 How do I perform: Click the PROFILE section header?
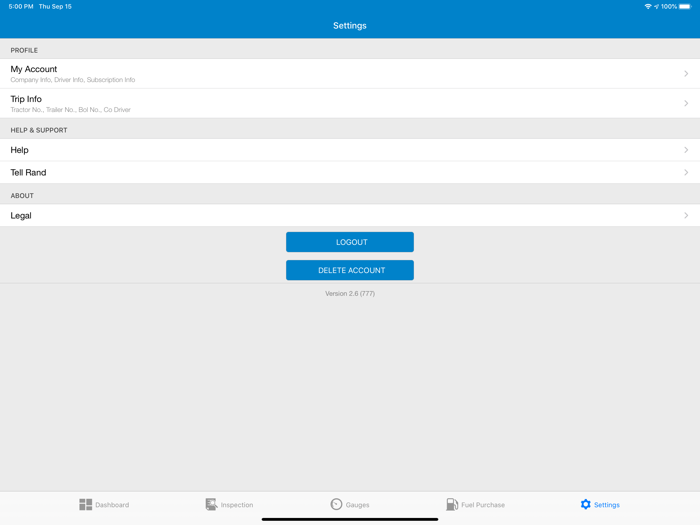click(24, 50)
